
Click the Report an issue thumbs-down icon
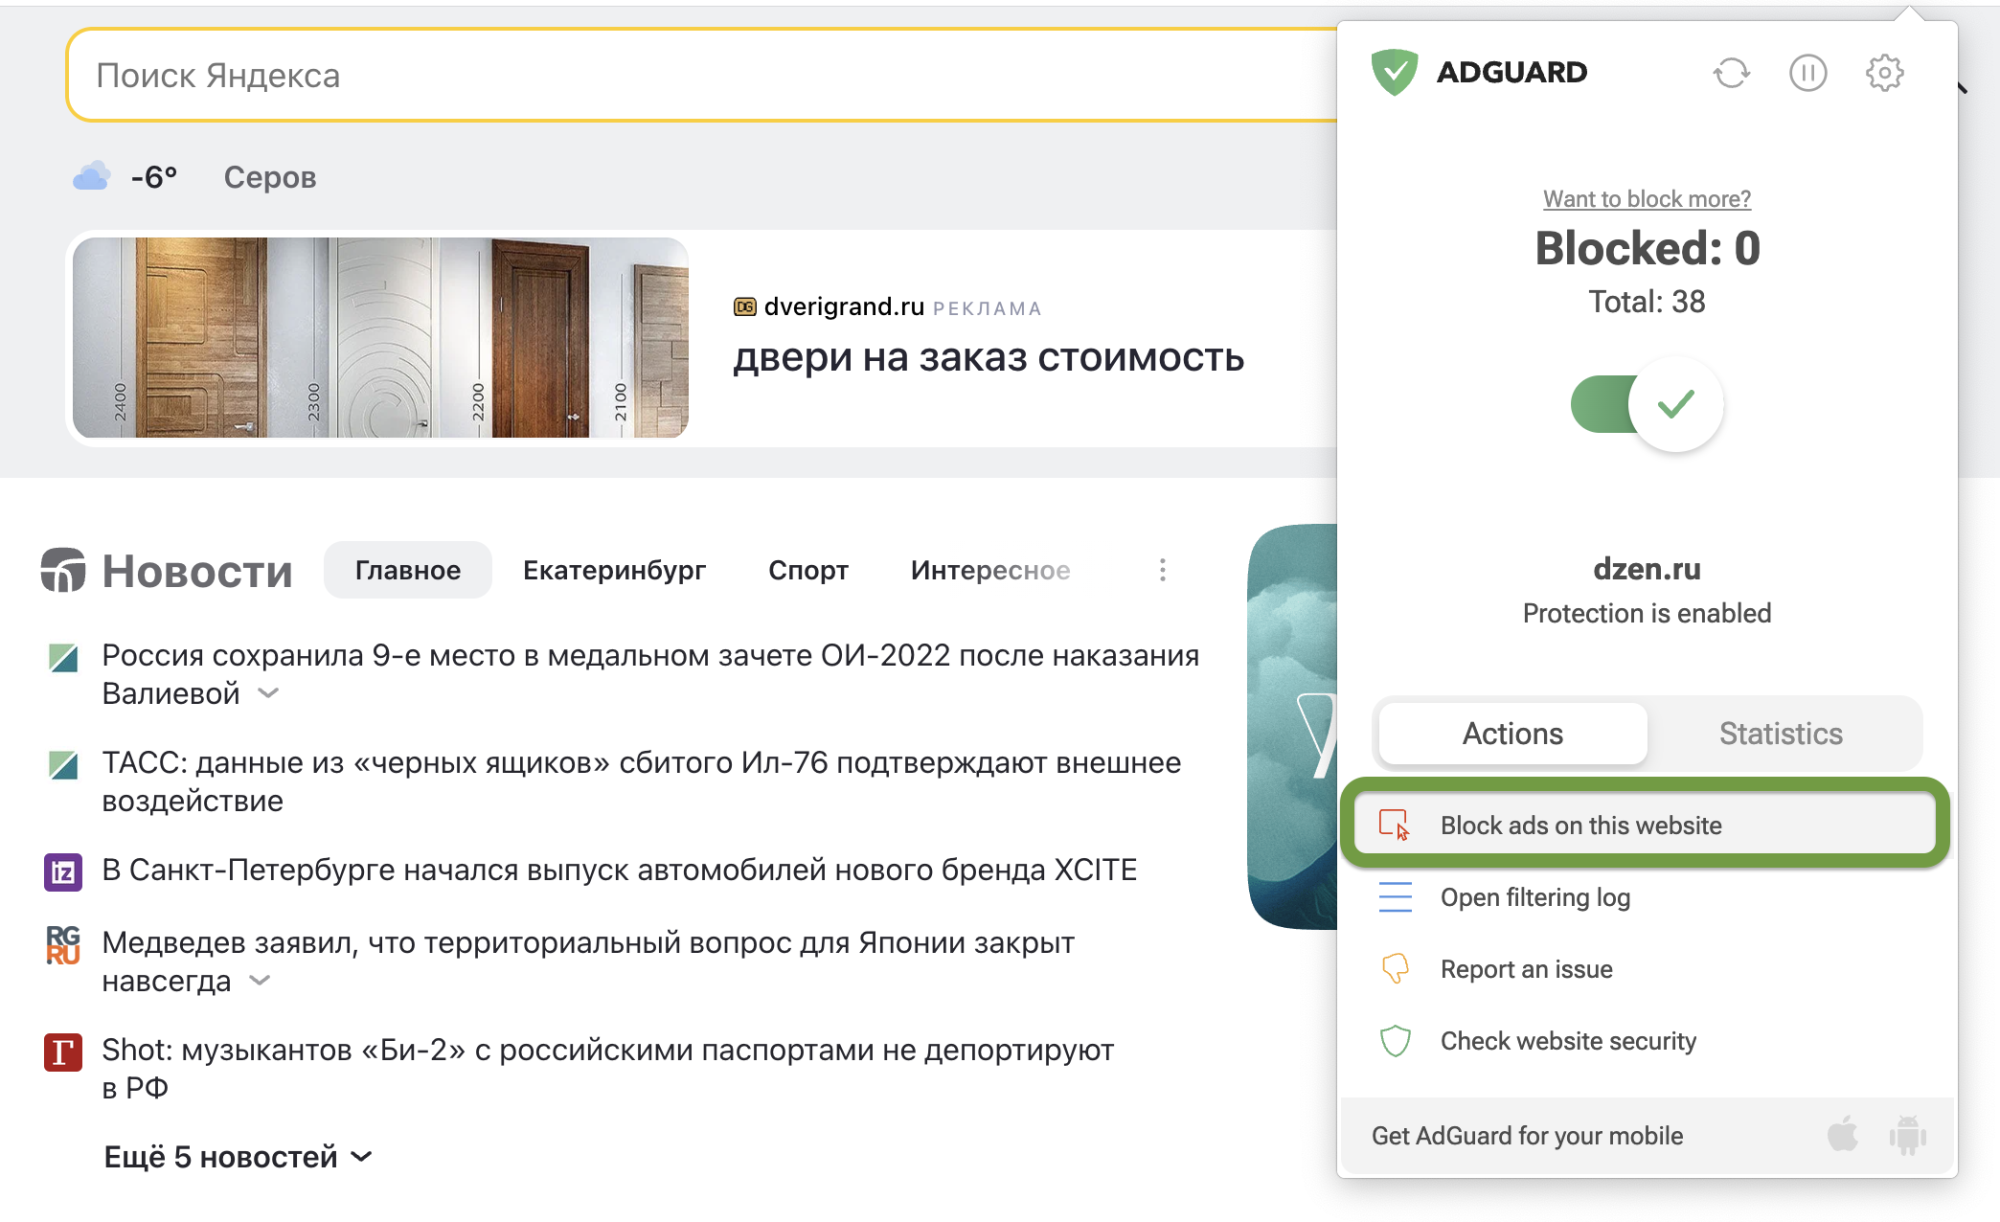tap(1394, 968)
